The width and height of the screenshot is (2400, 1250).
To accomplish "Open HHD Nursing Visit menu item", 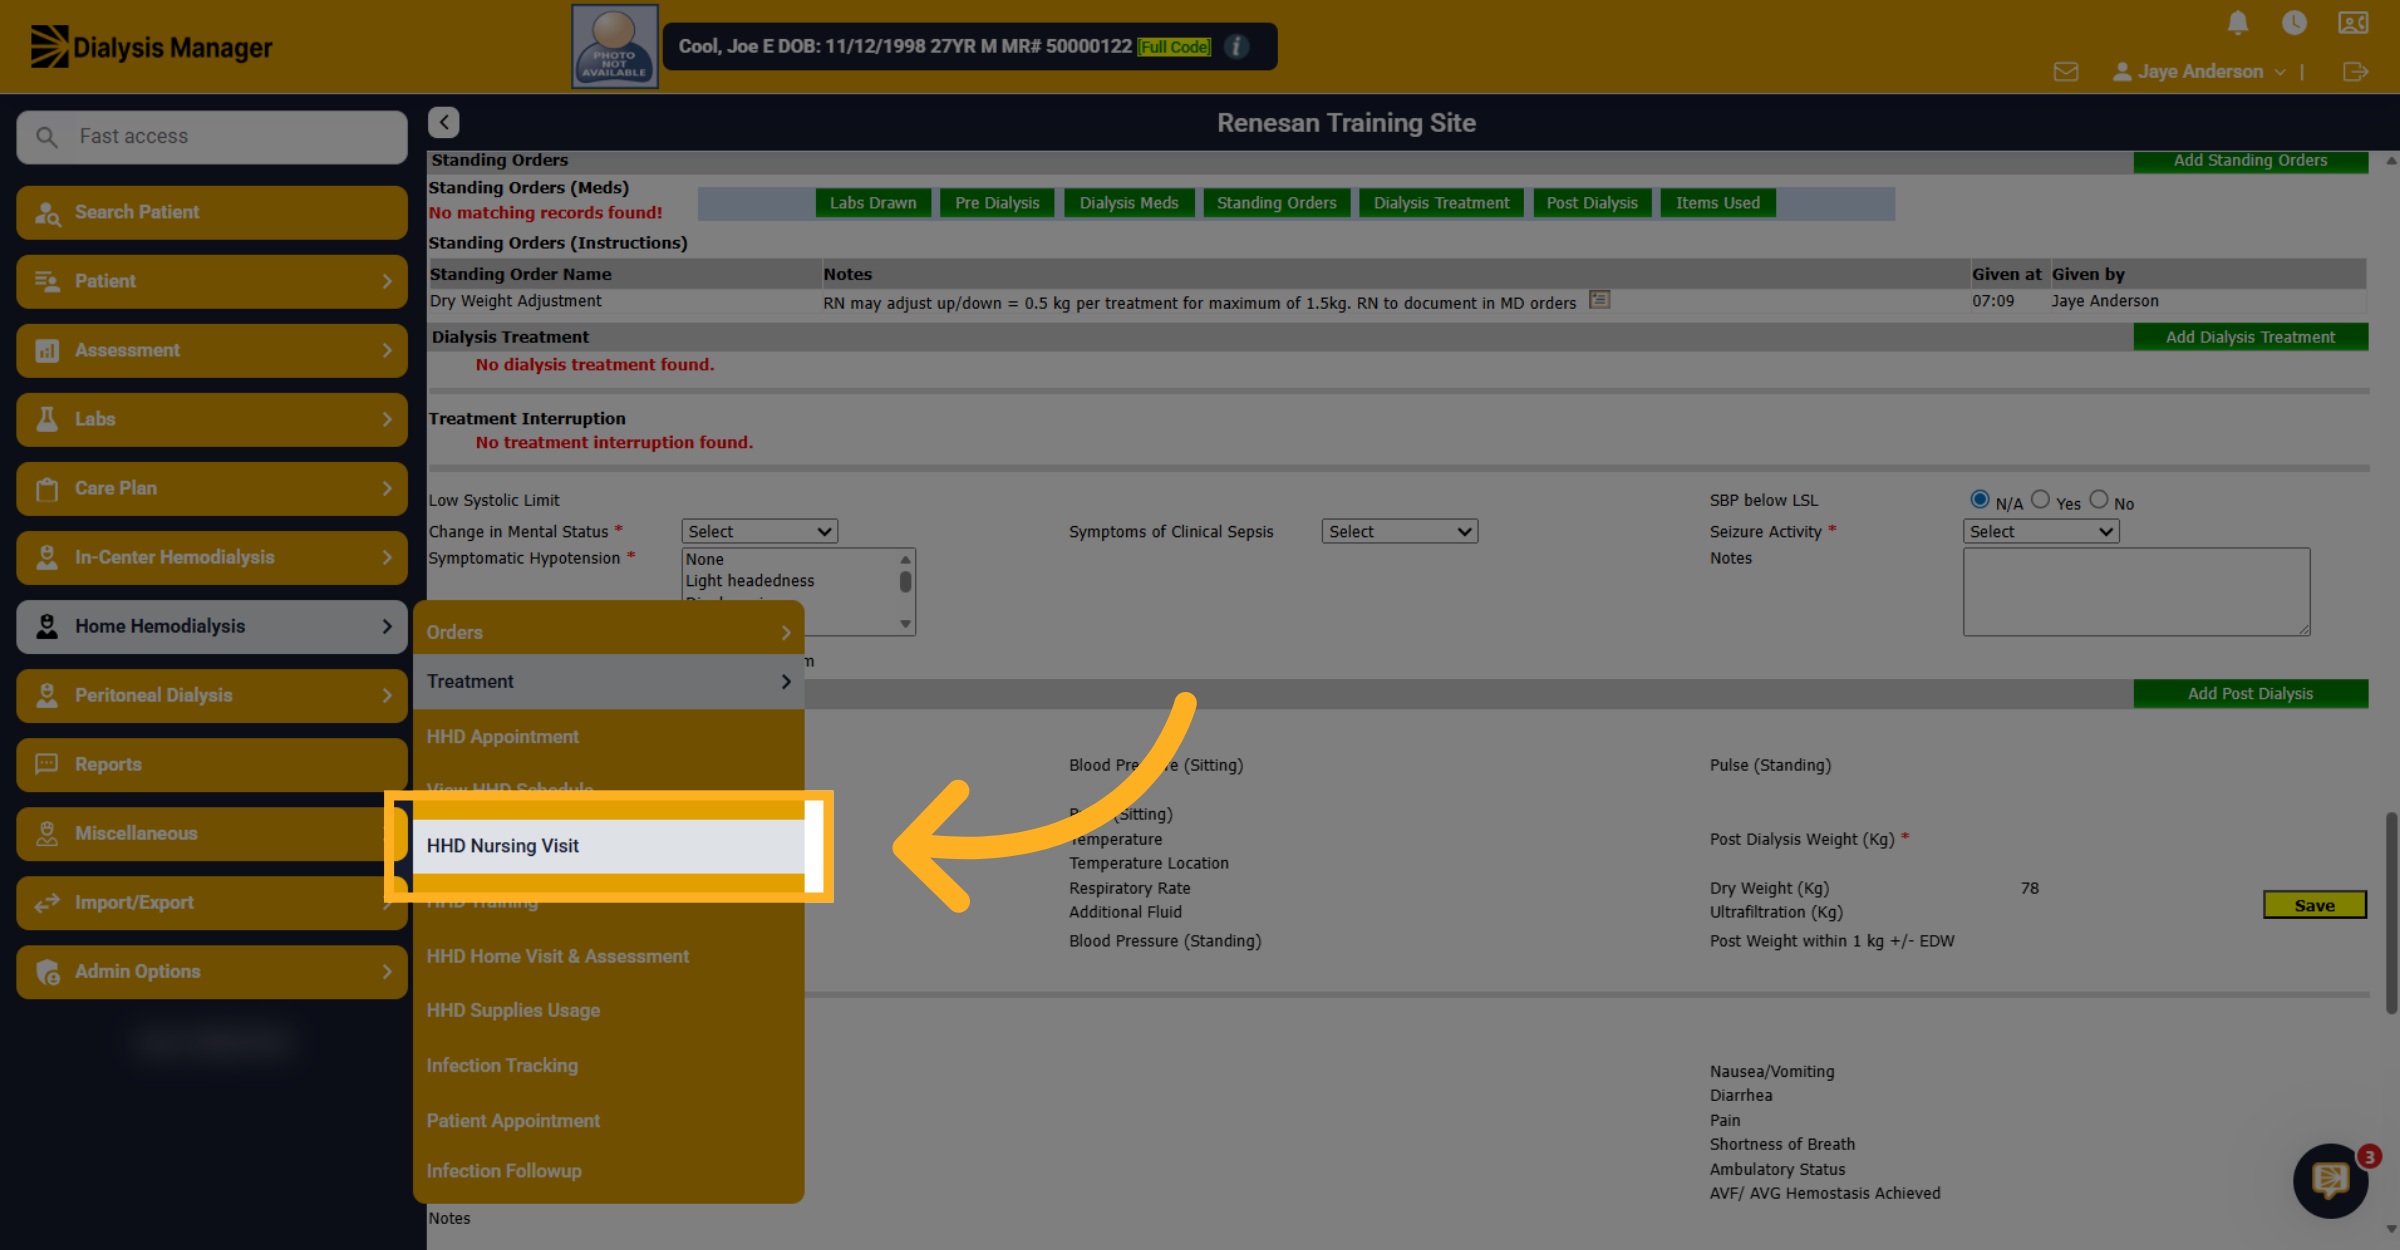I will click(x=608, y=846).
